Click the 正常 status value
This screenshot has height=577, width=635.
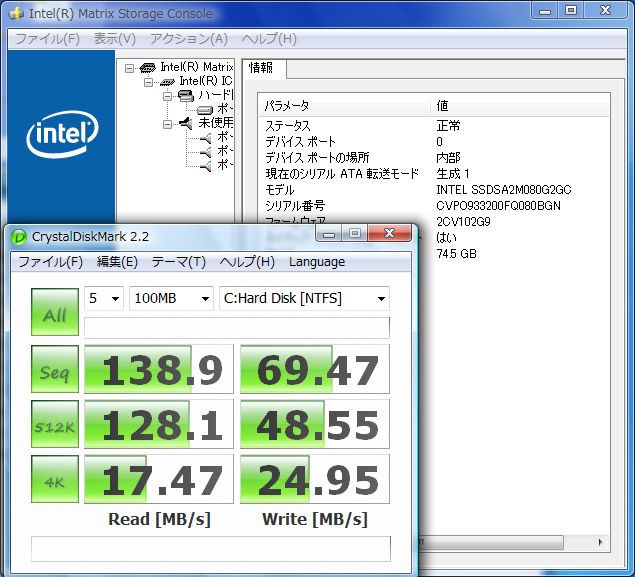pos(448,126)
